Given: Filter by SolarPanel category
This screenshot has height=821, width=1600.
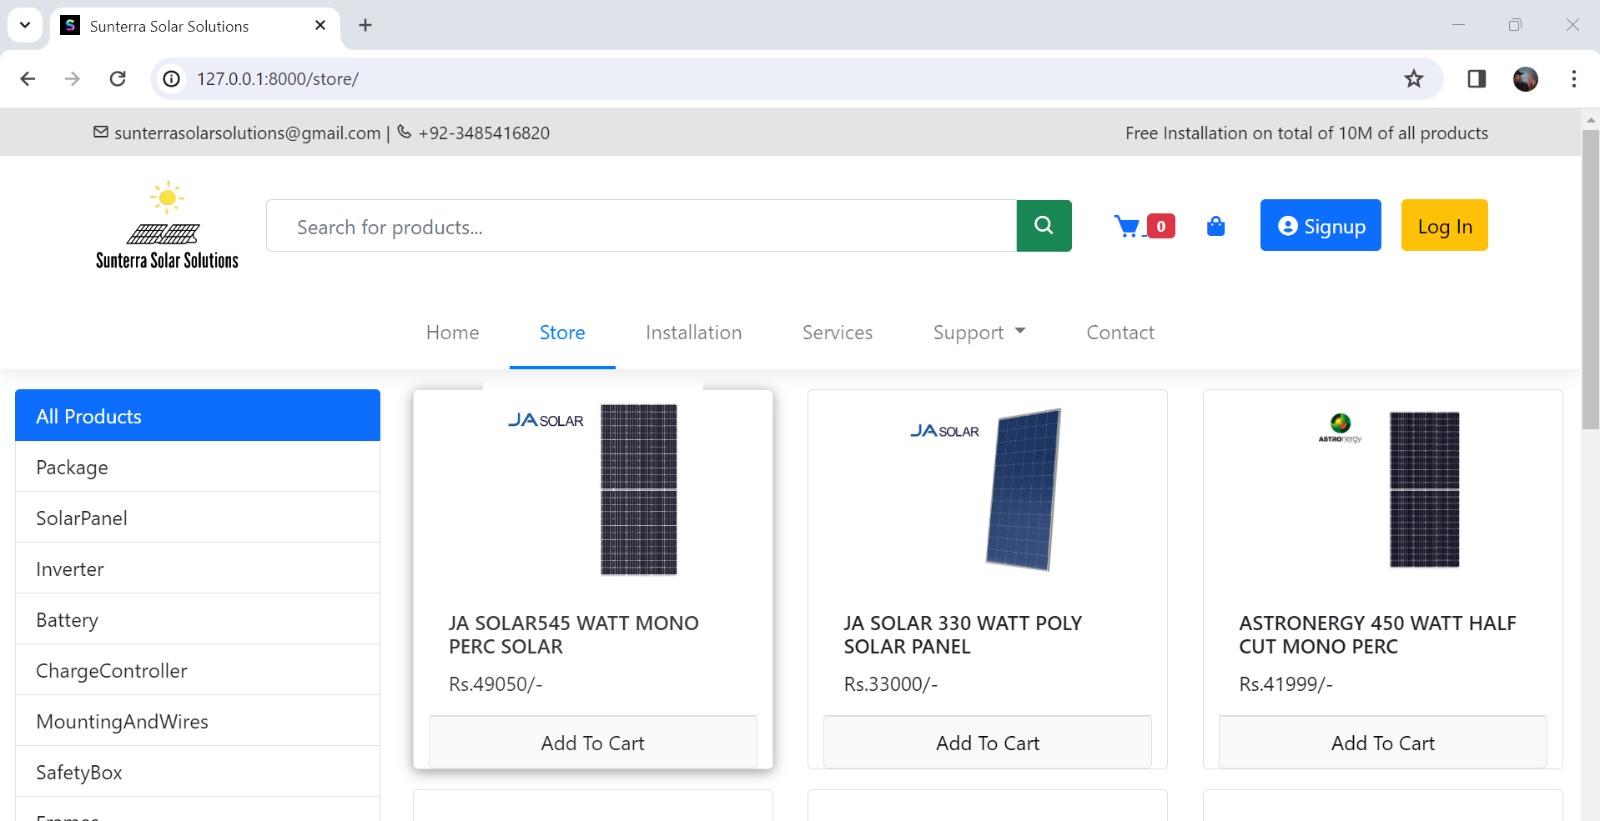Looking at the screenshot, I should (198, 517).
